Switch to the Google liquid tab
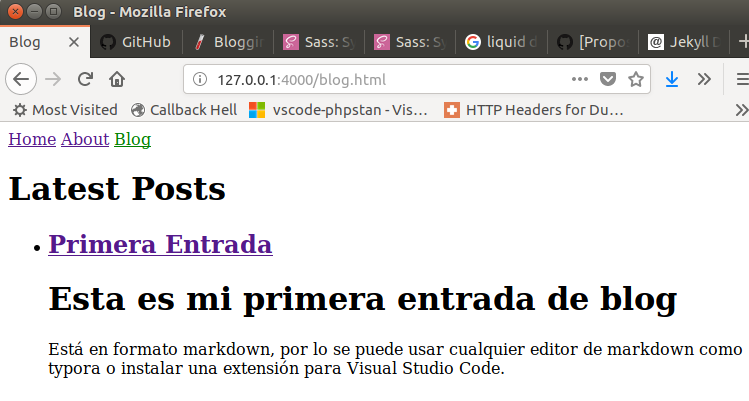Screen dimensions: 749x401 pyautogui.click(x=501, y=42)
